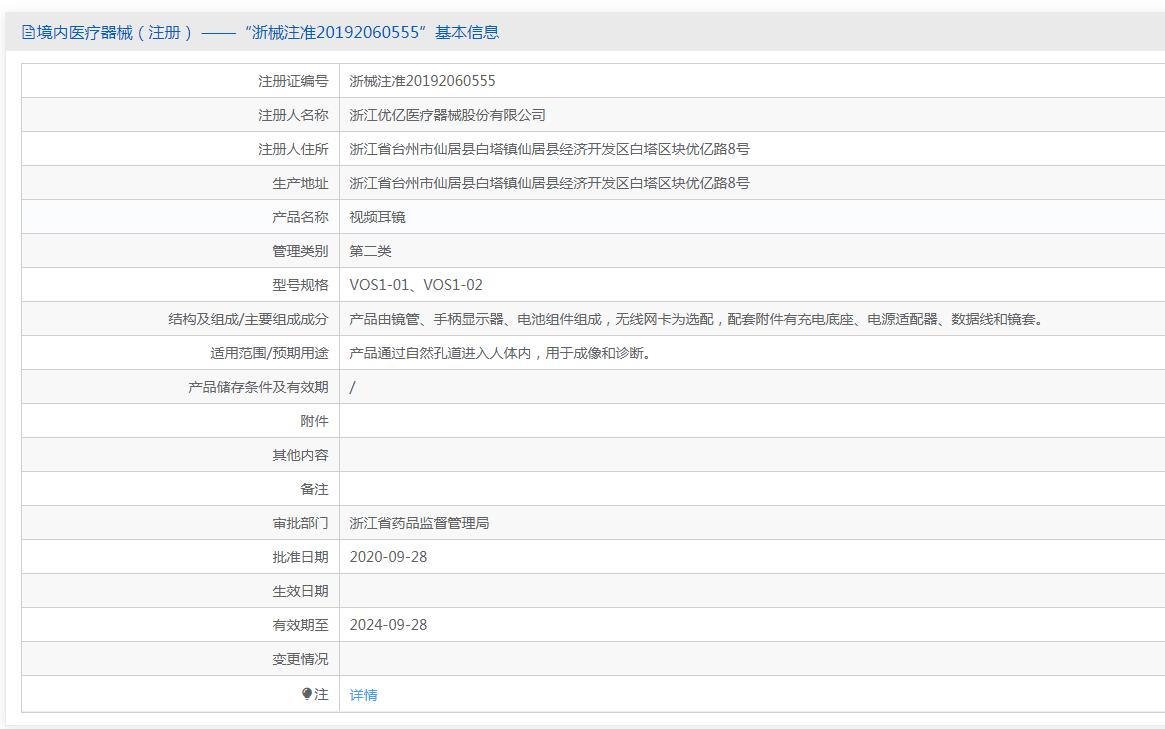Click the document icon beside 境内医疗器械 title
The image size is (1165, 729).
[28, 32]
